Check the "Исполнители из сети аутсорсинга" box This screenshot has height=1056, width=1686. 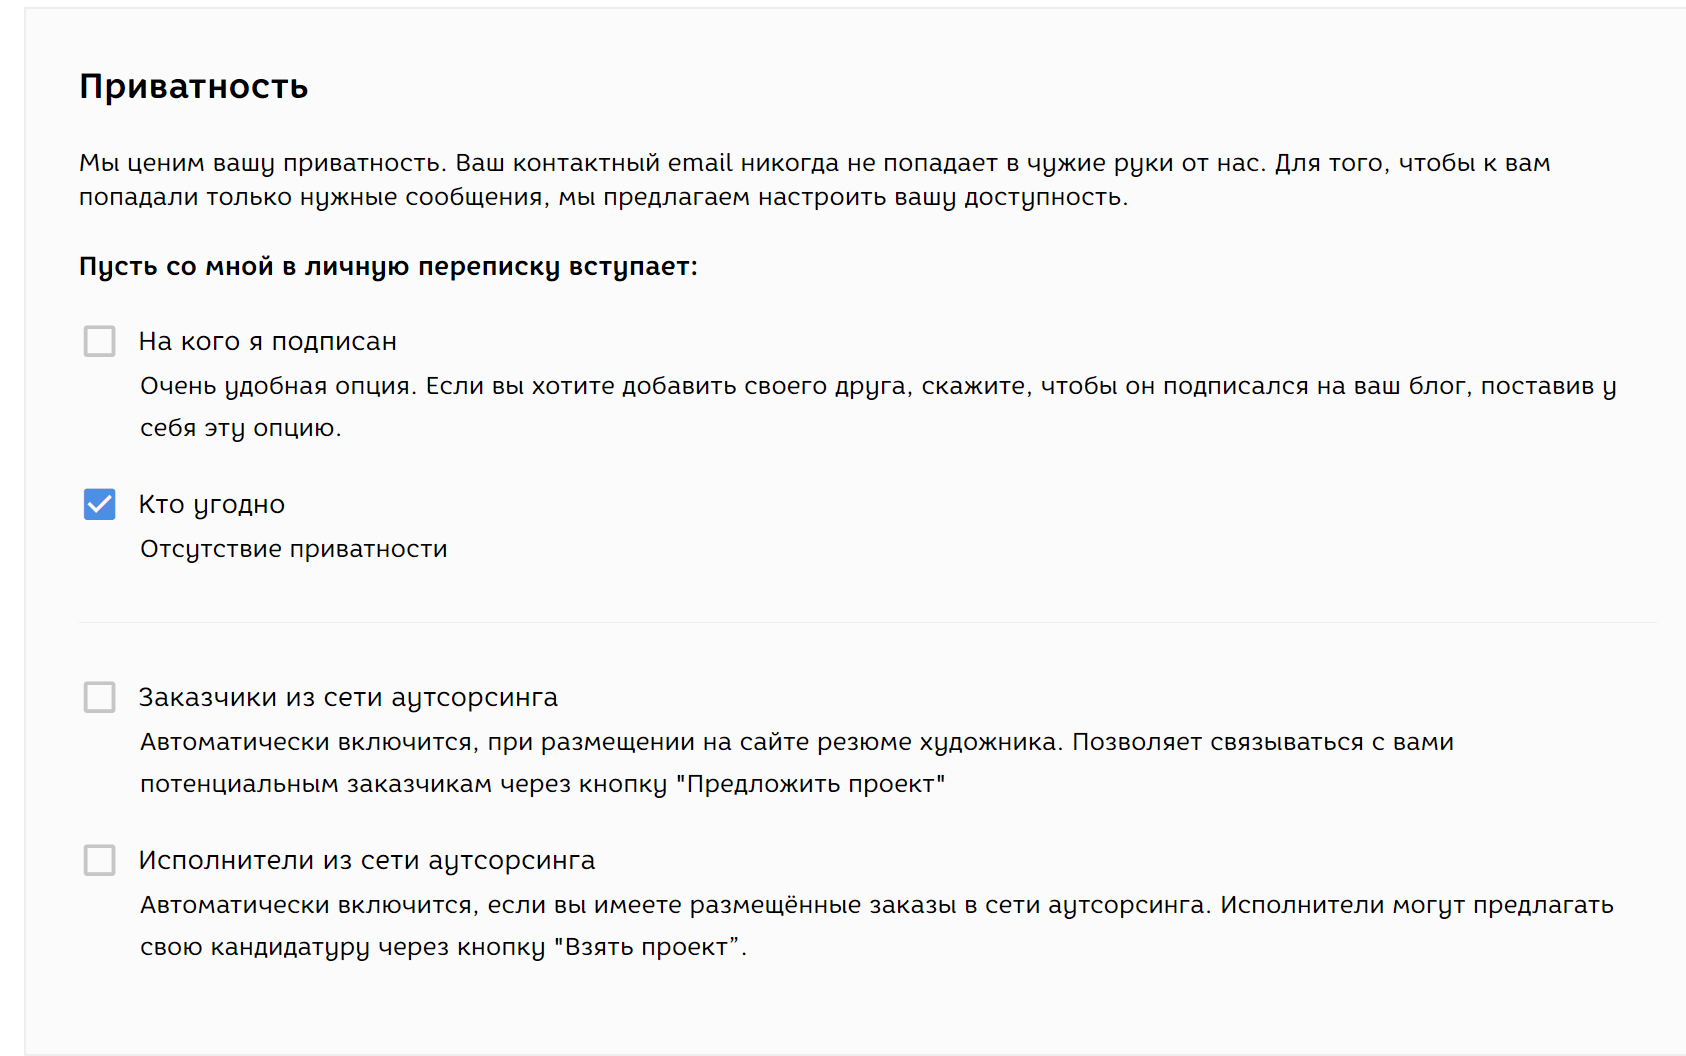[x=99, y=860]
